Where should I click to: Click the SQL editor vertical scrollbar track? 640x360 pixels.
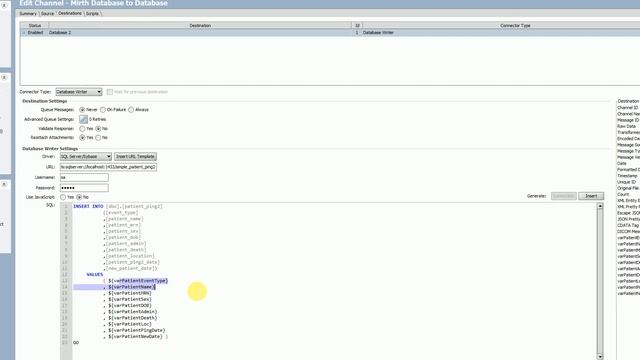point(600,281)
